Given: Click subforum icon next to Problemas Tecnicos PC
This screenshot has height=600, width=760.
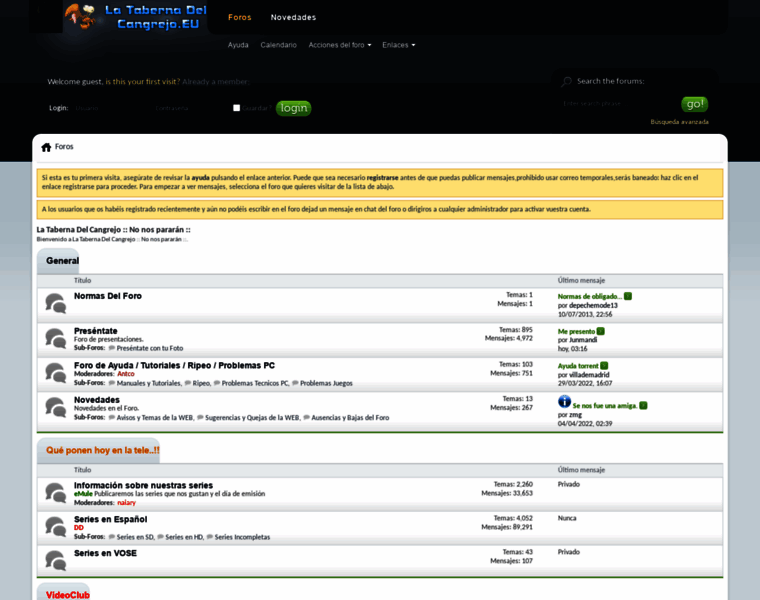Looking at the screenshot, I should click(x=217, y=383).
